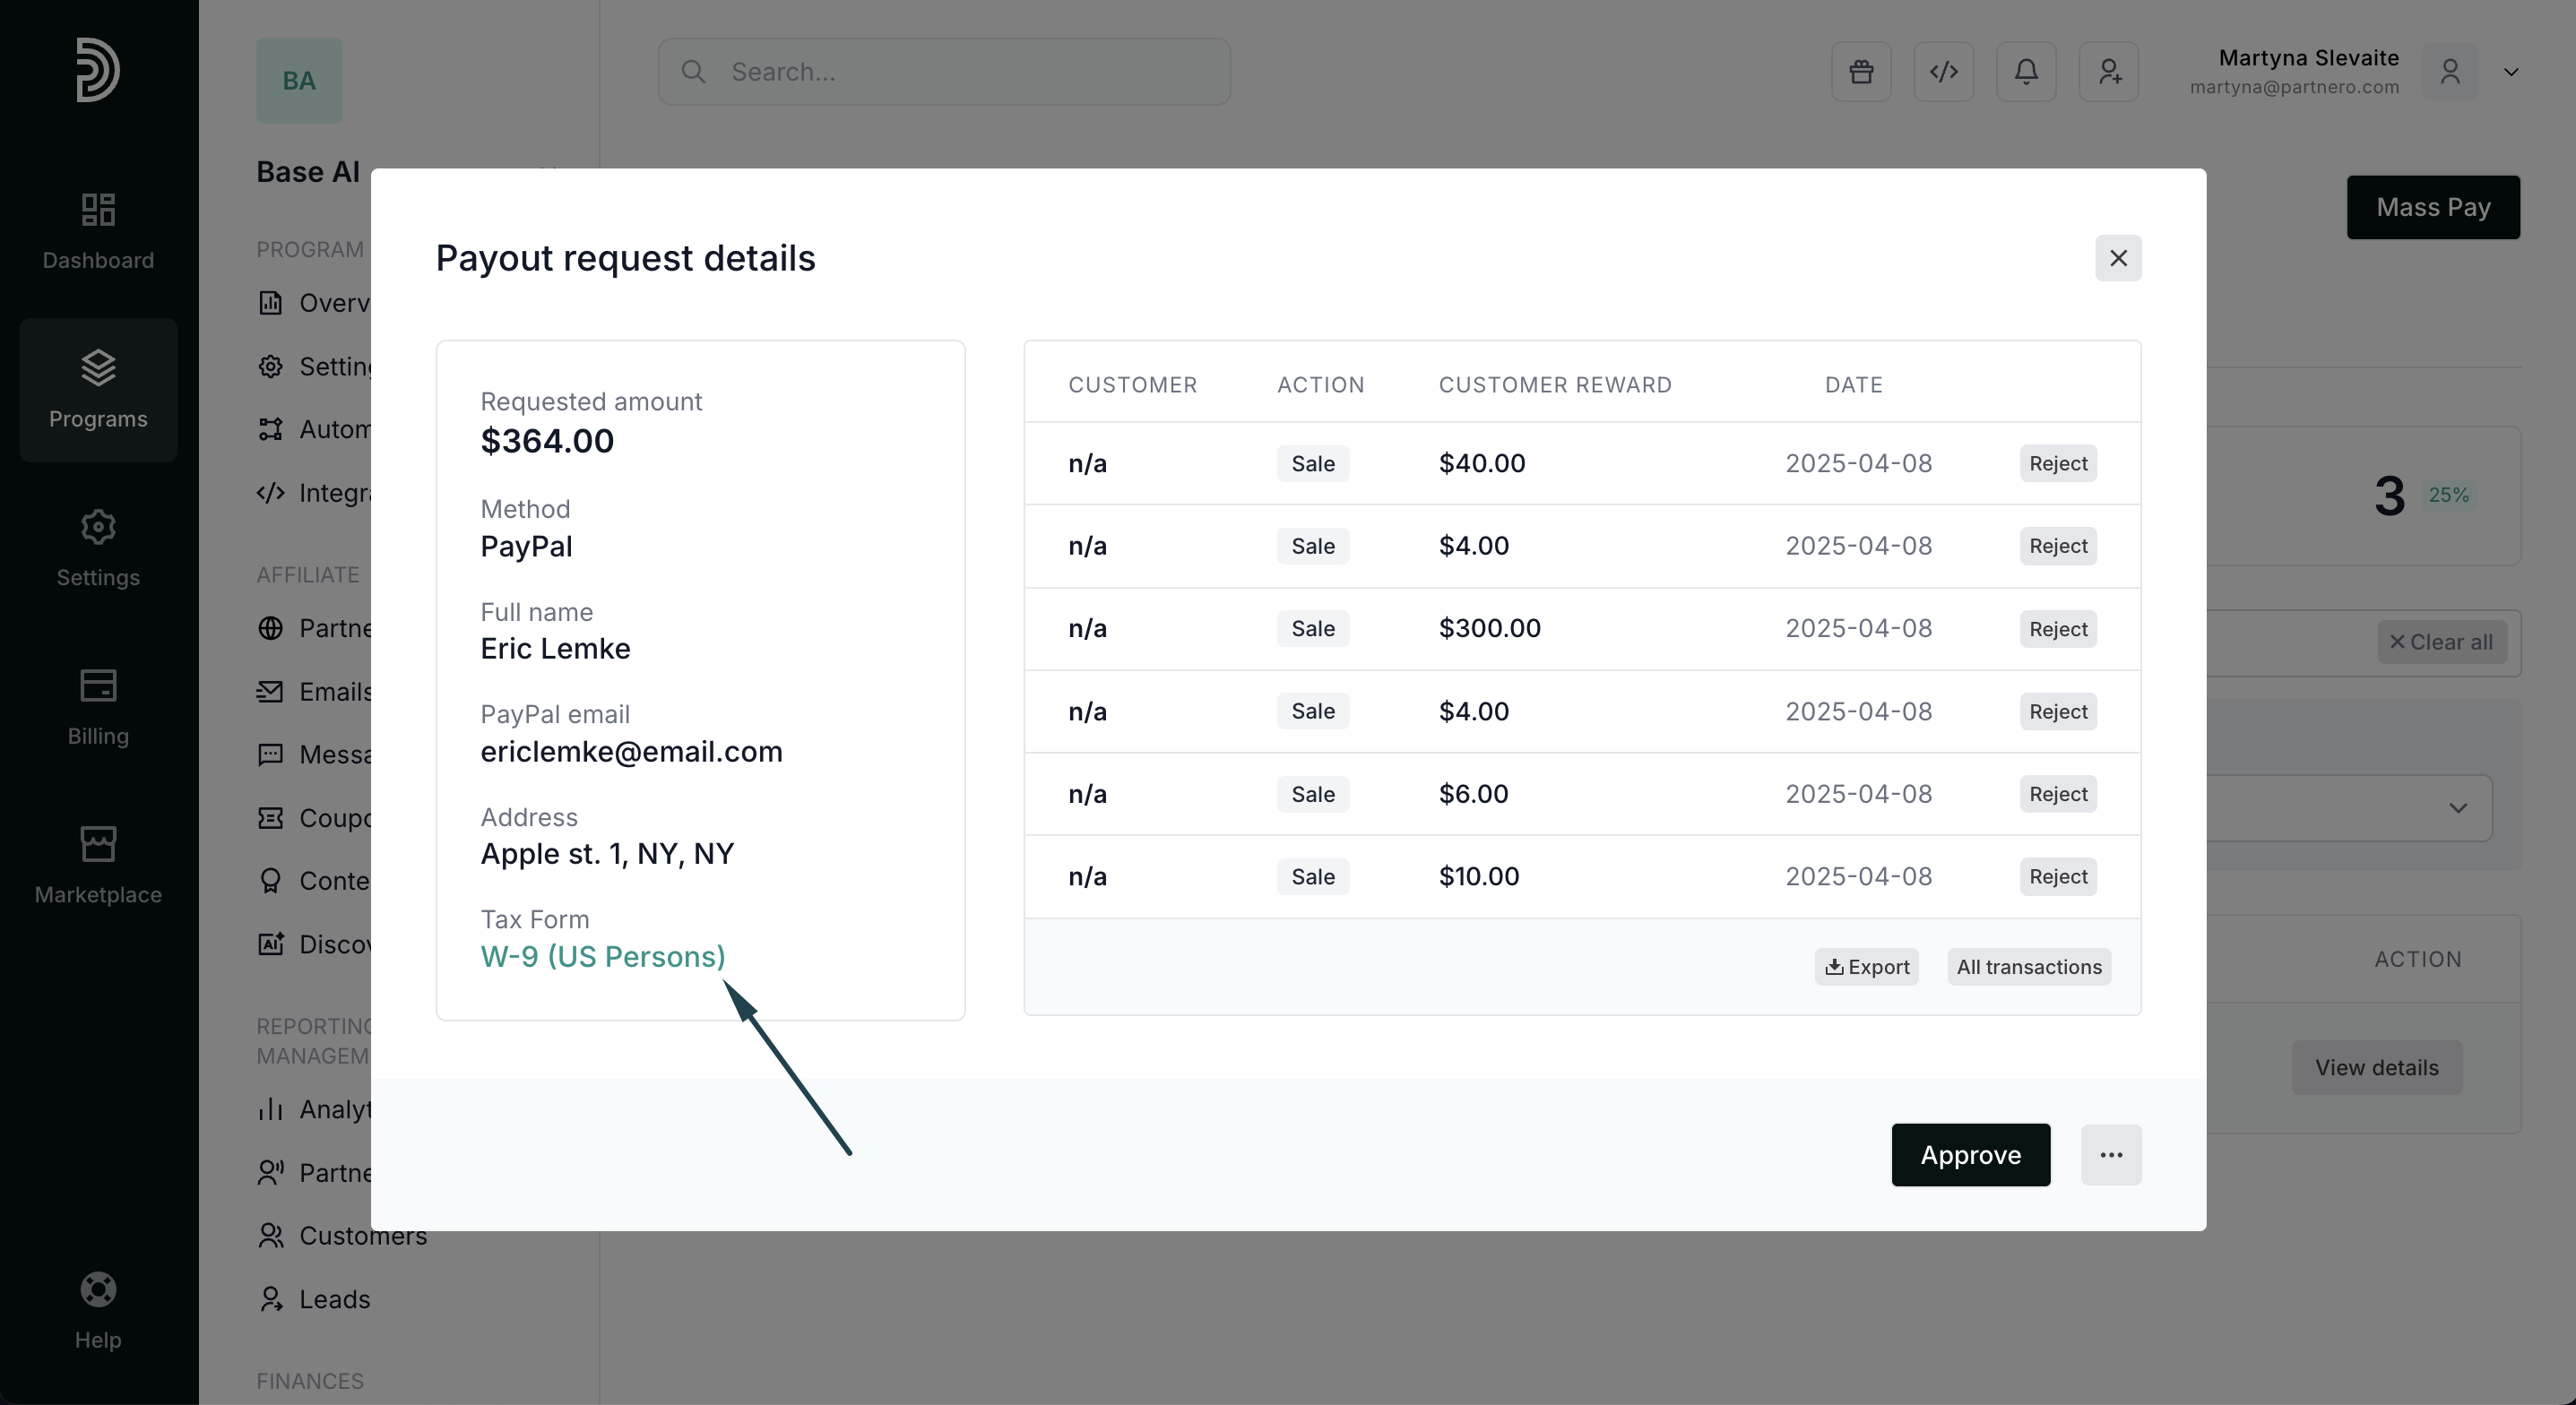This screenshot has width=2576, height=1405.
Task: Close the payout request details dialog
Action: [2118, 258]
